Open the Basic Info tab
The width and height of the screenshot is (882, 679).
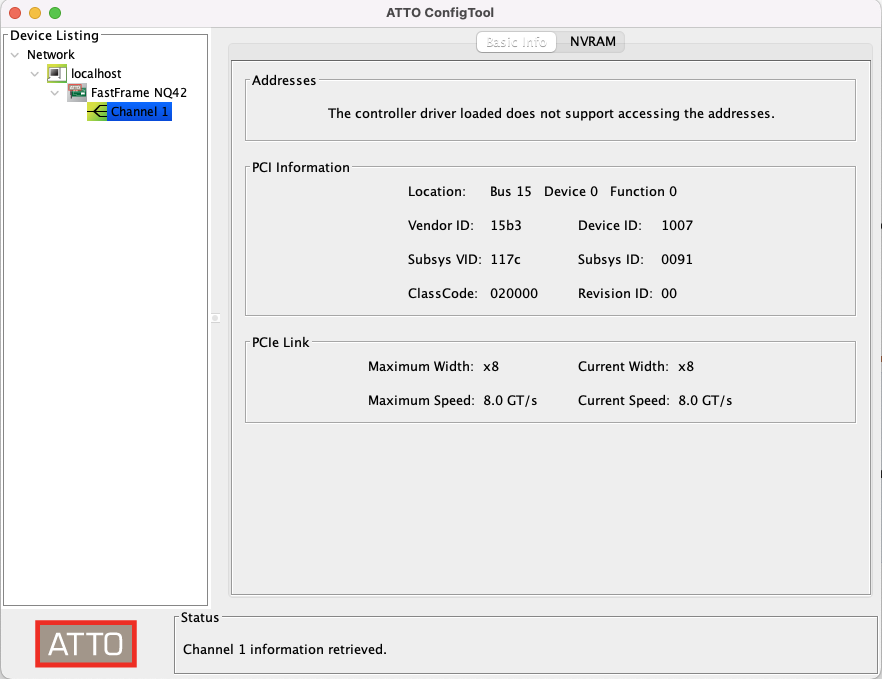point(516,42)
